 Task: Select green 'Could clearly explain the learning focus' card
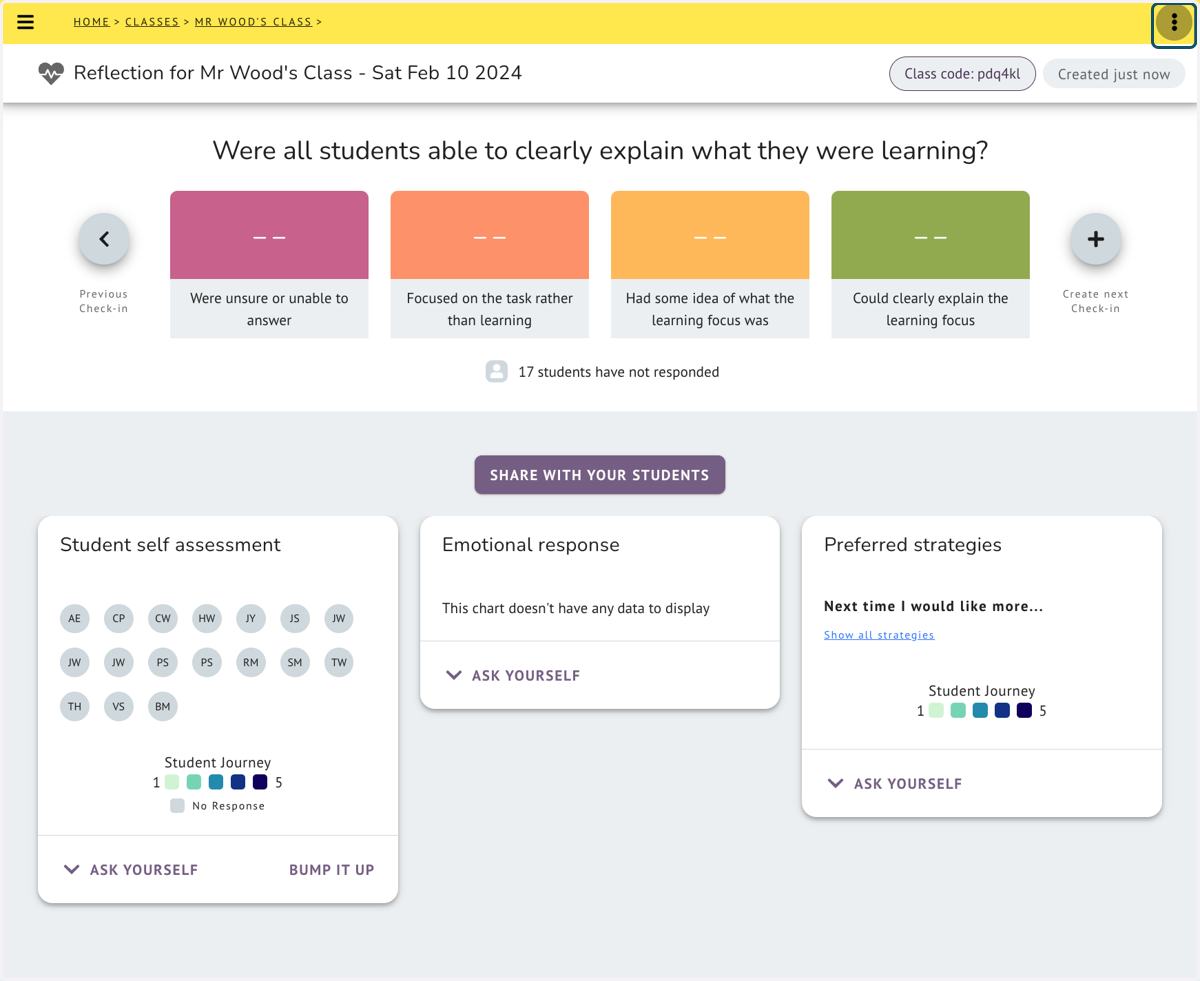(x=930, y=264)
